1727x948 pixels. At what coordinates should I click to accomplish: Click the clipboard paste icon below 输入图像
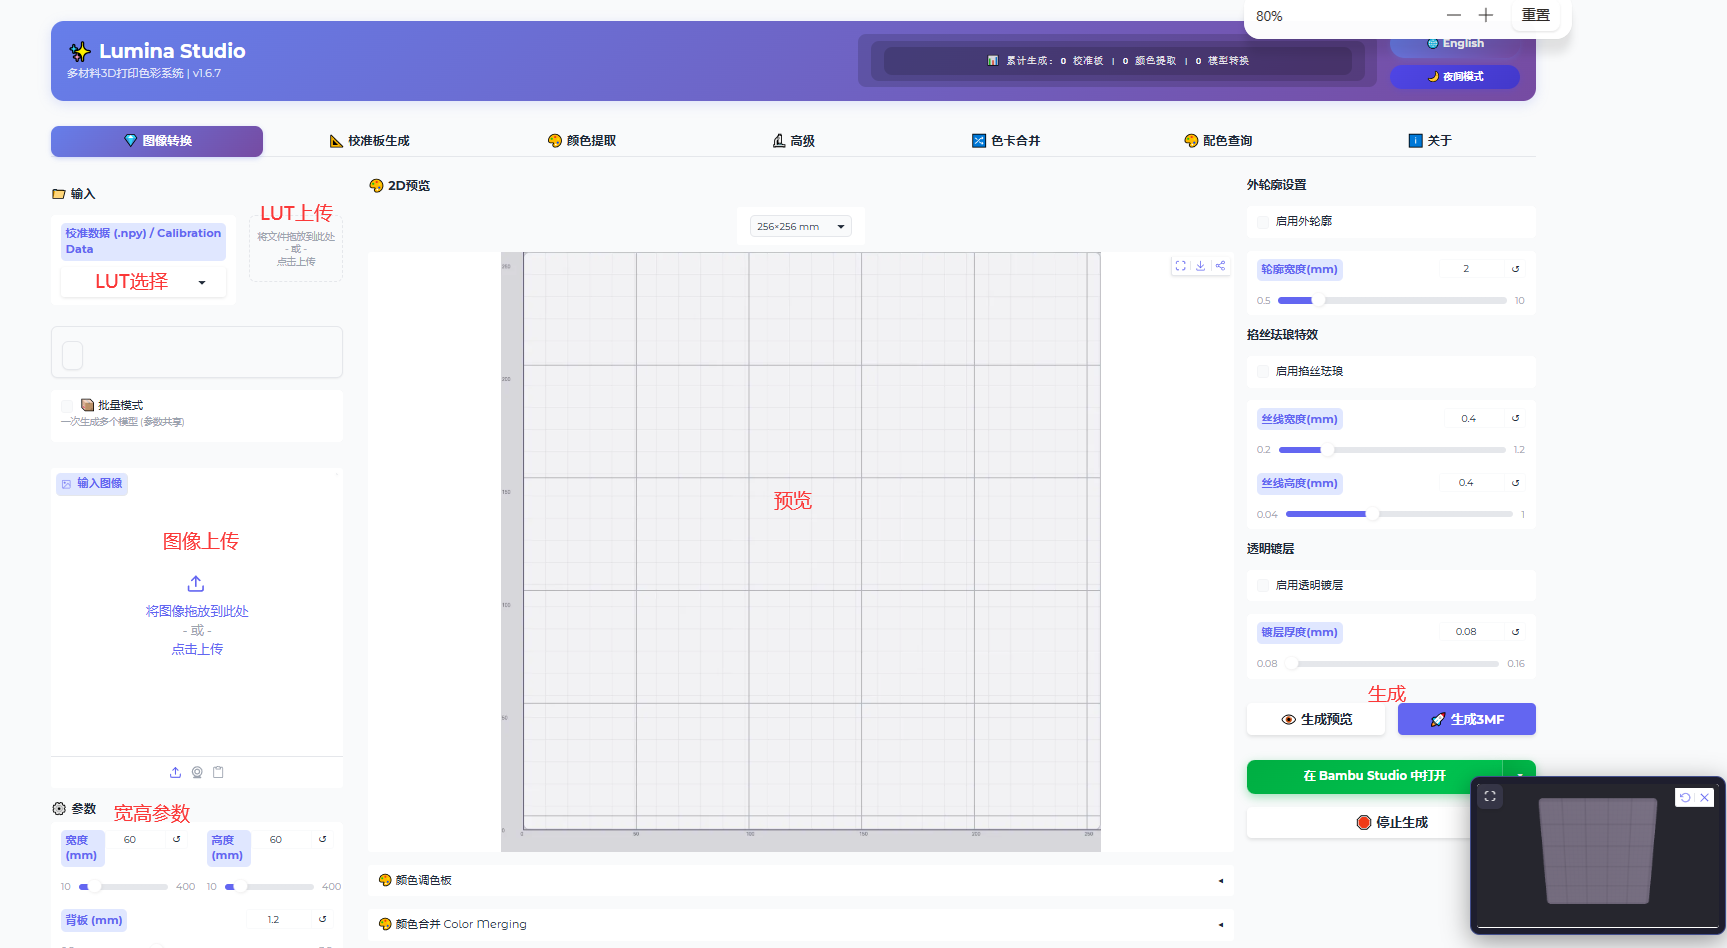click(x=218, y=772)
